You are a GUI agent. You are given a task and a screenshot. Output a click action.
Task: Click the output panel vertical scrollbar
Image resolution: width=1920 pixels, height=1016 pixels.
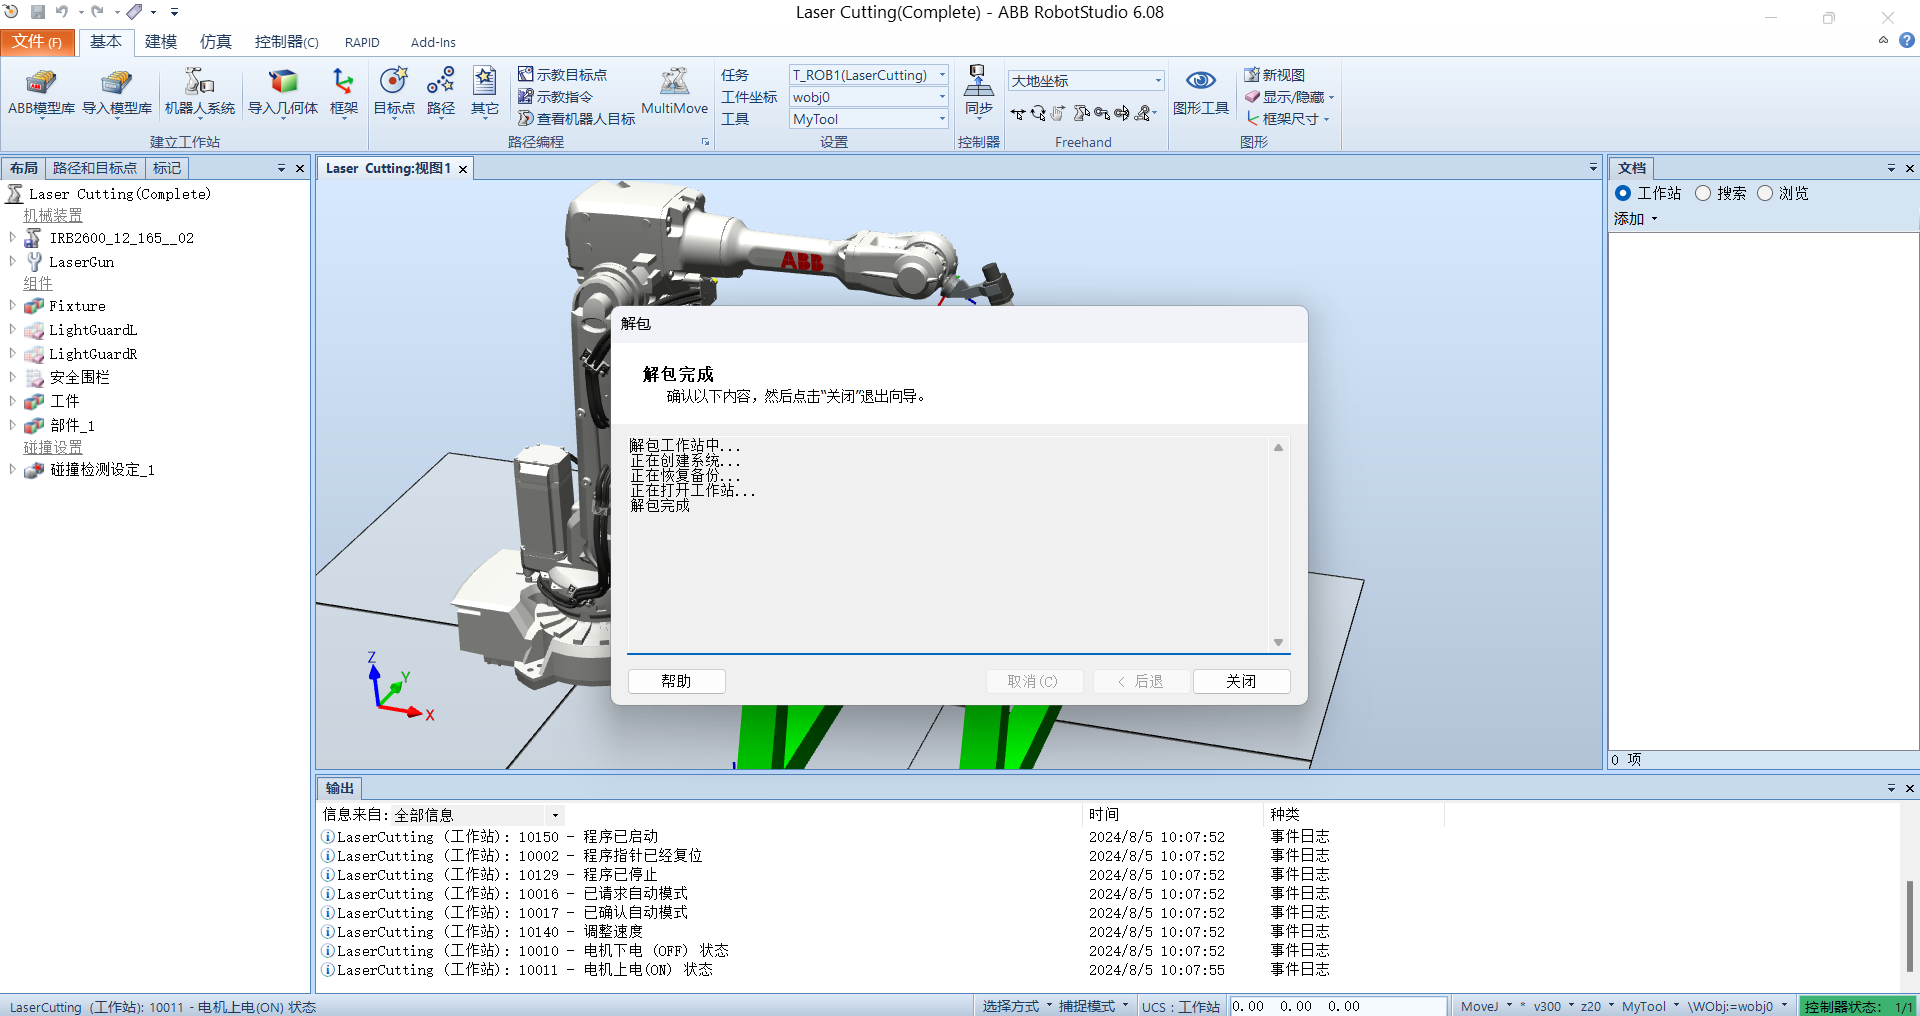1909,924
